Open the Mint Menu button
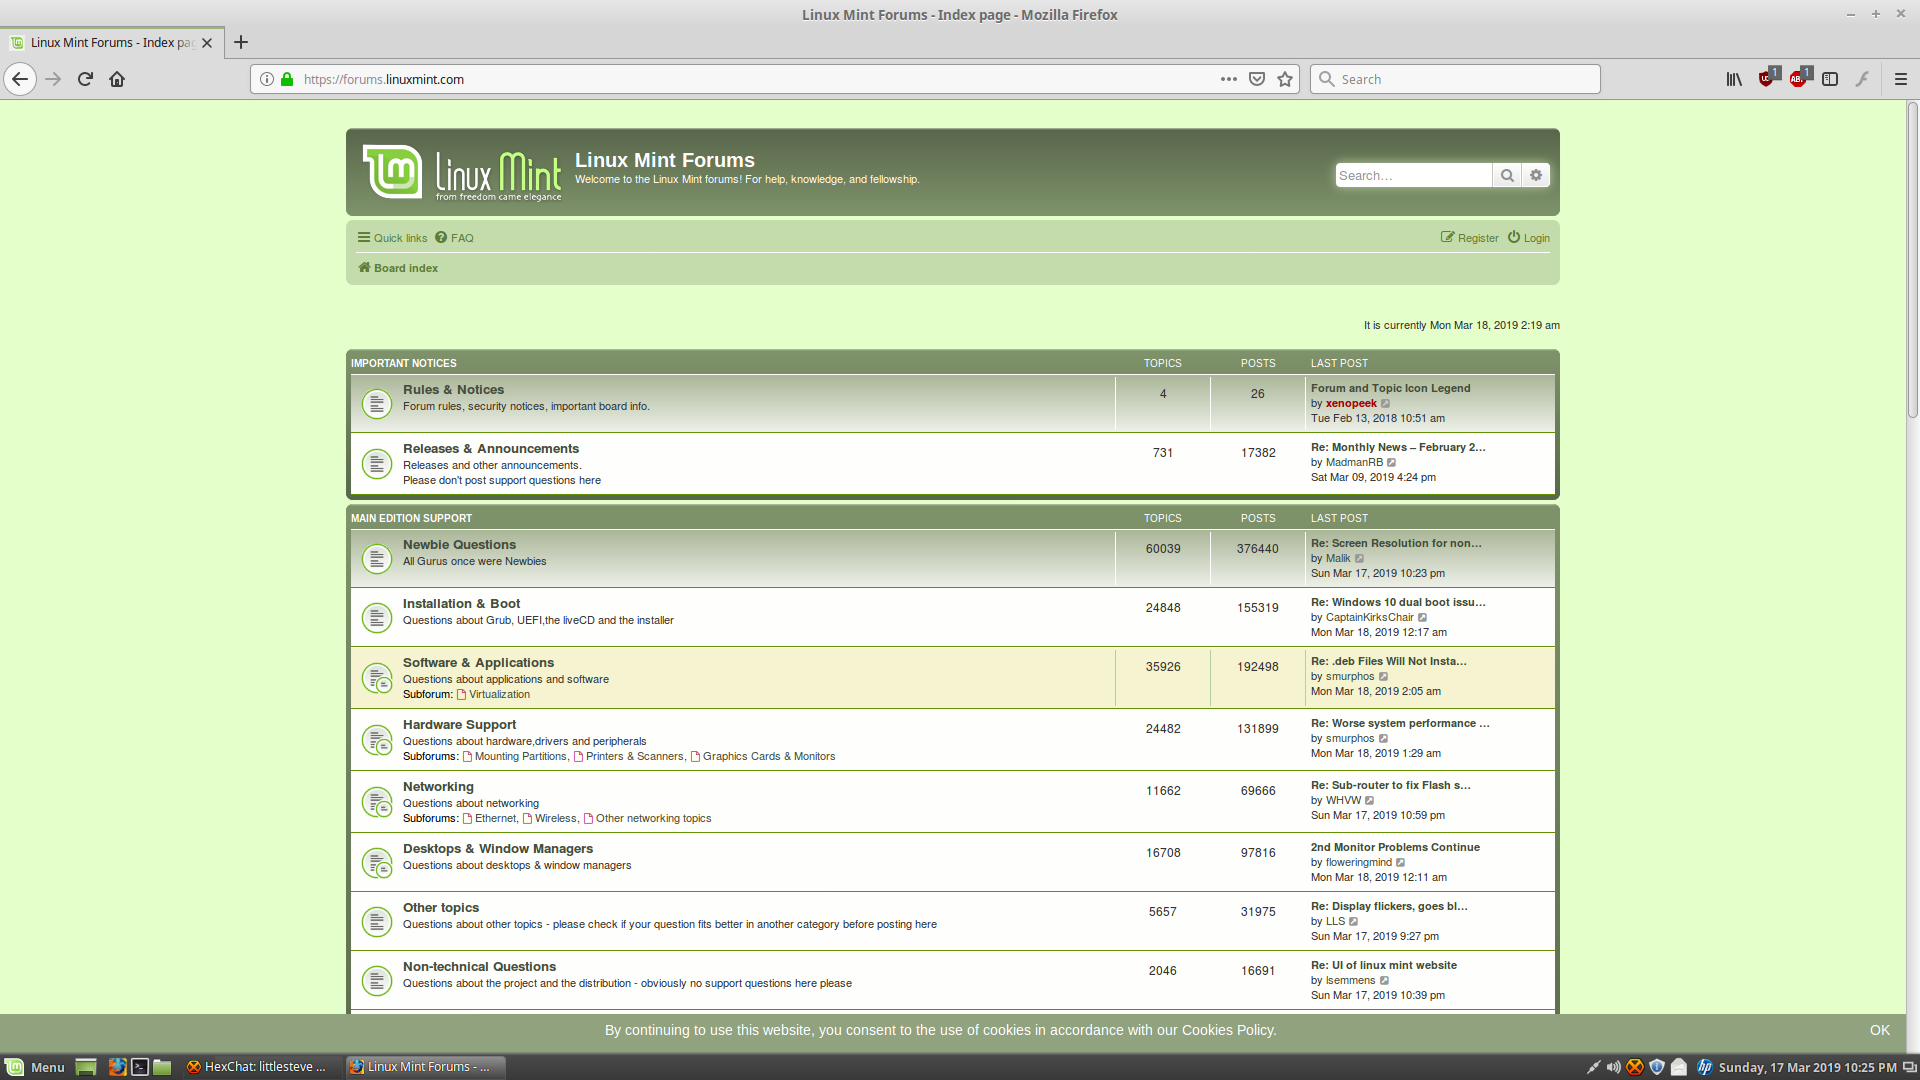 point(35,1067)
